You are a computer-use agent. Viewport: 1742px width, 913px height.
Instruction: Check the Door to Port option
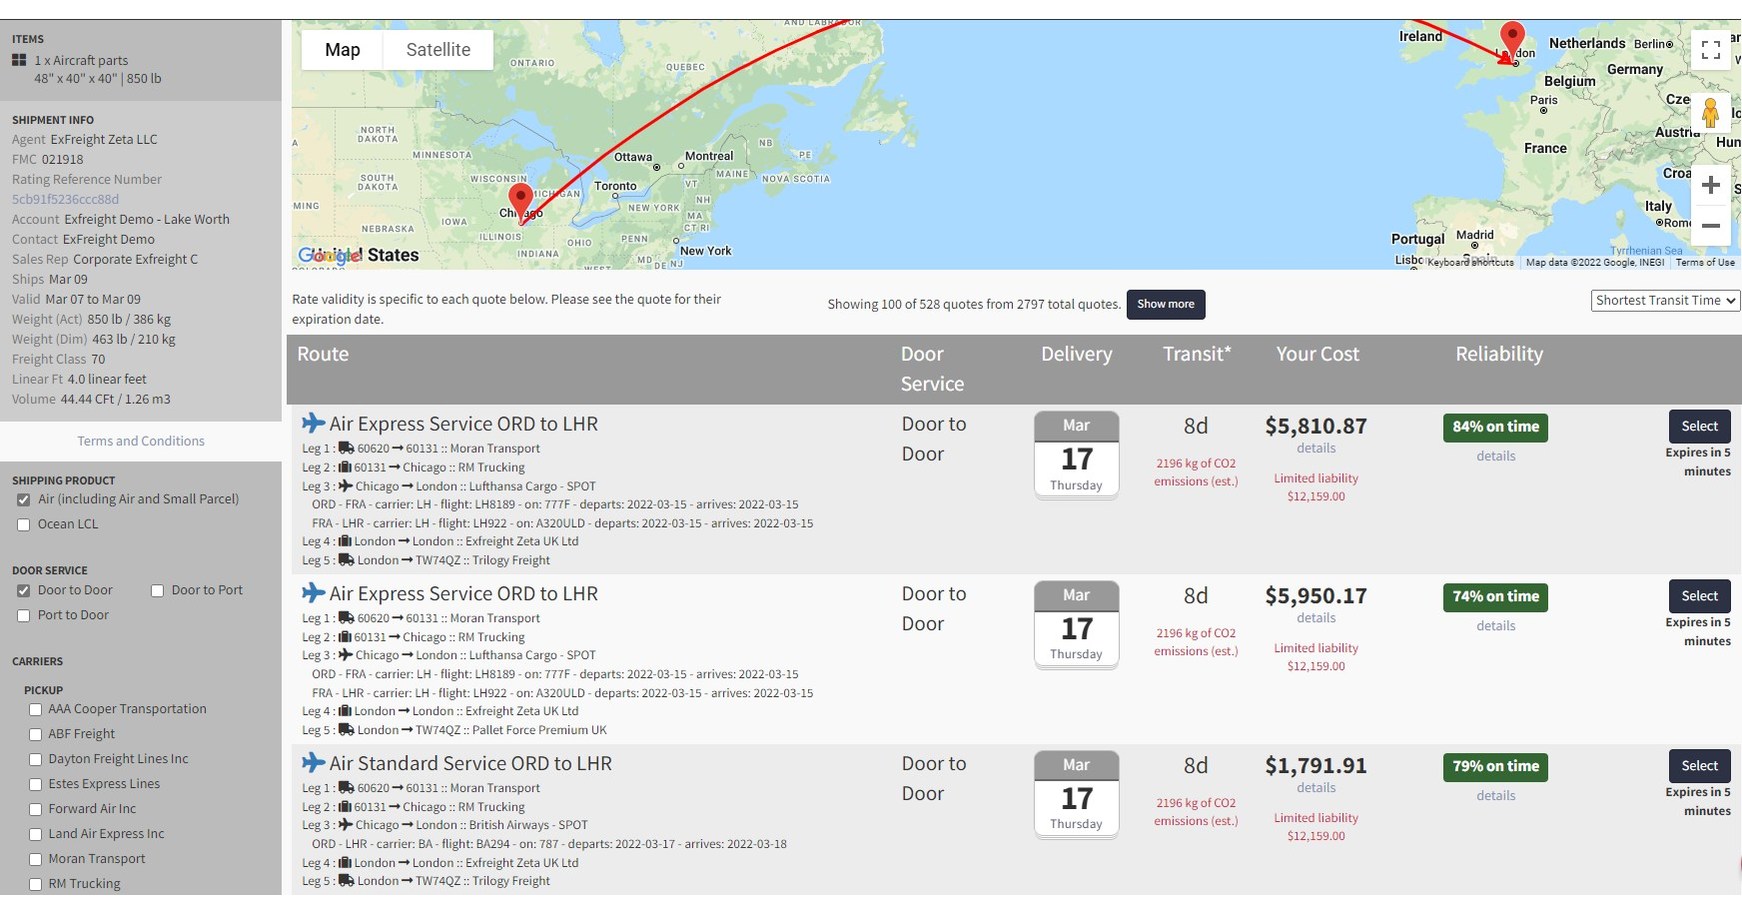pos(157,591)
